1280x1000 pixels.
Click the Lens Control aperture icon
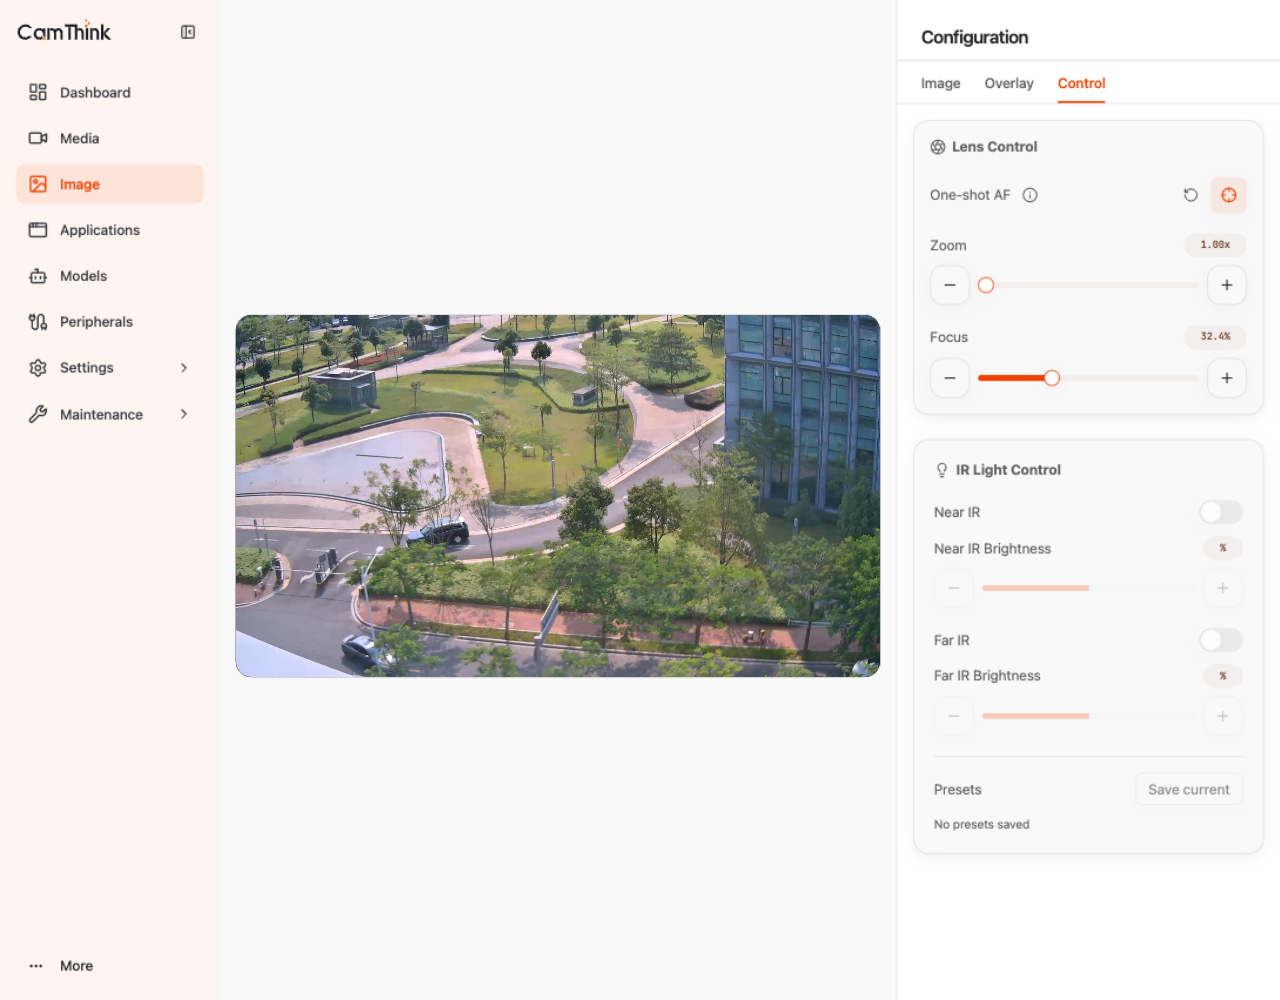[x=938, y=147]
